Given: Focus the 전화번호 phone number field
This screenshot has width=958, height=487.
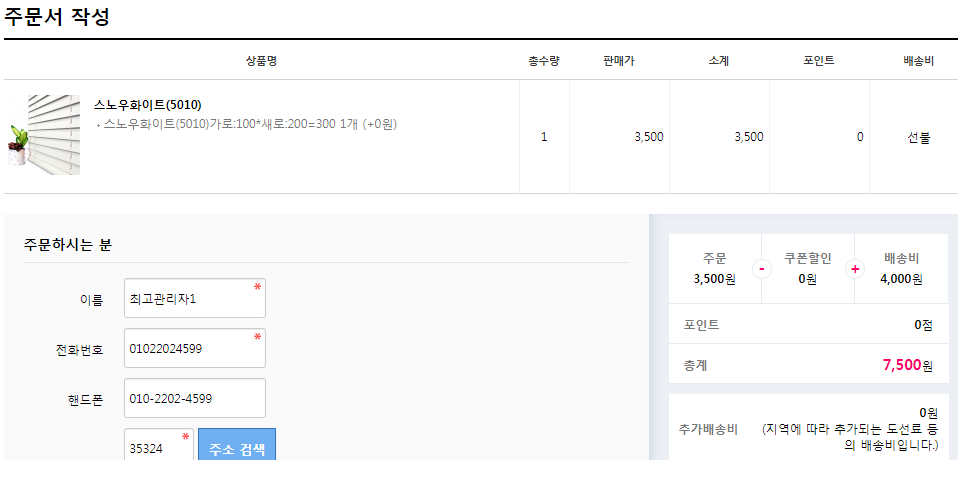Looking at the screenshot, I should pos(195,348).
